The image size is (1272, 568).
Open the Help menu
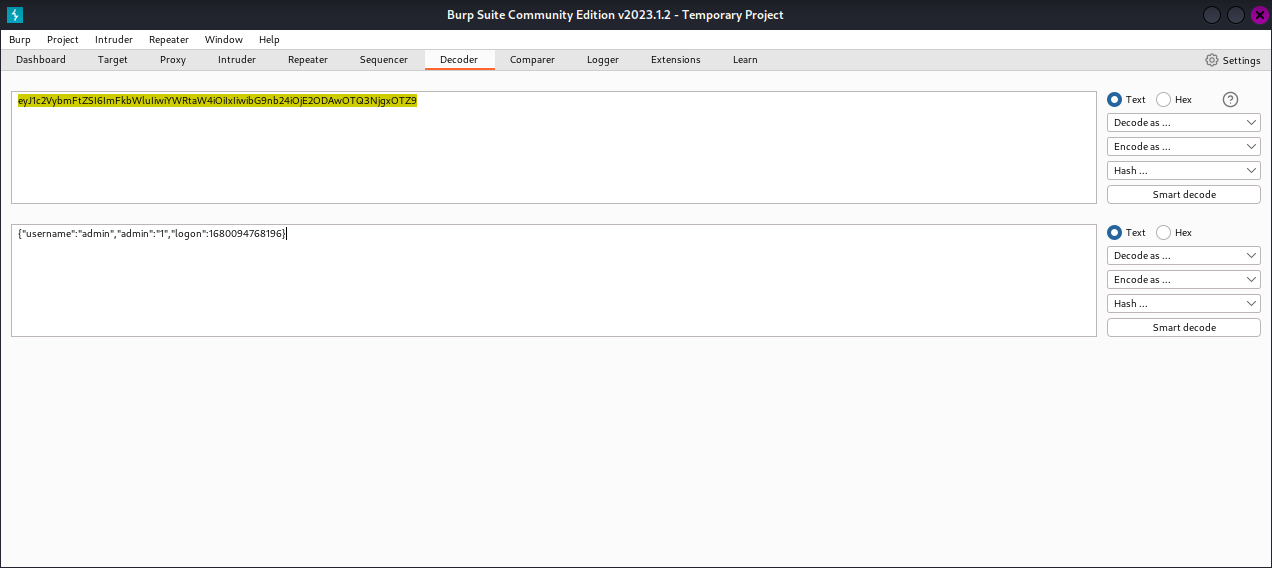(269, 39)
